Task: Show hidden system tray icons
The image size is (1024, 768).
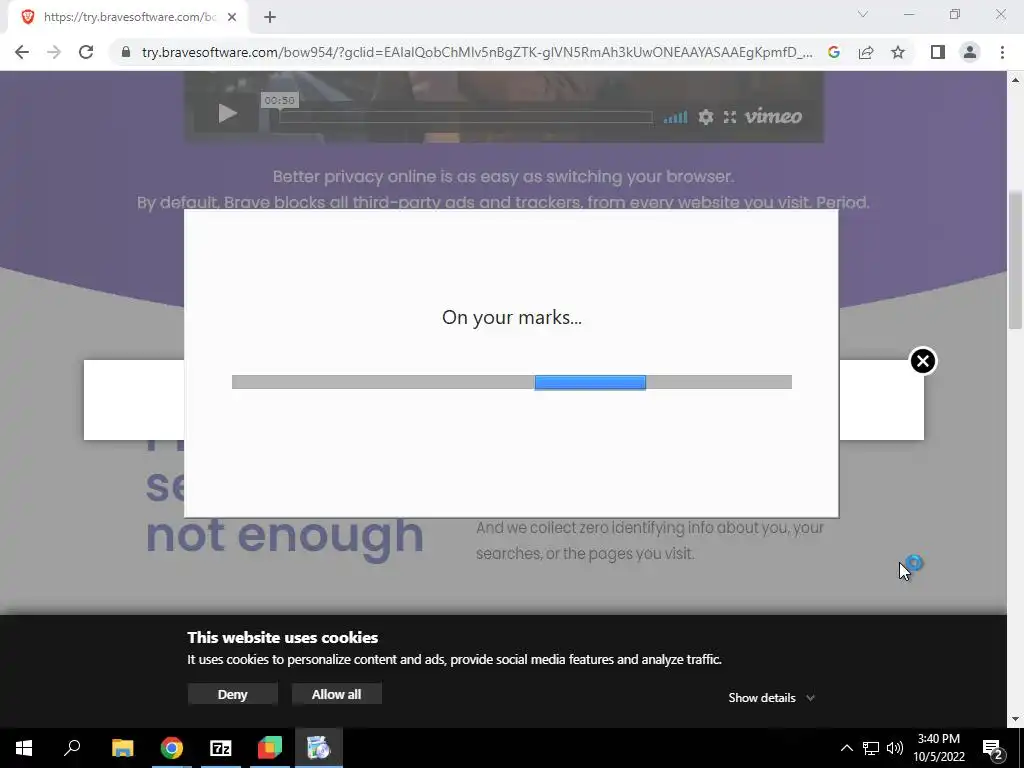Action: tap(846, 748)
